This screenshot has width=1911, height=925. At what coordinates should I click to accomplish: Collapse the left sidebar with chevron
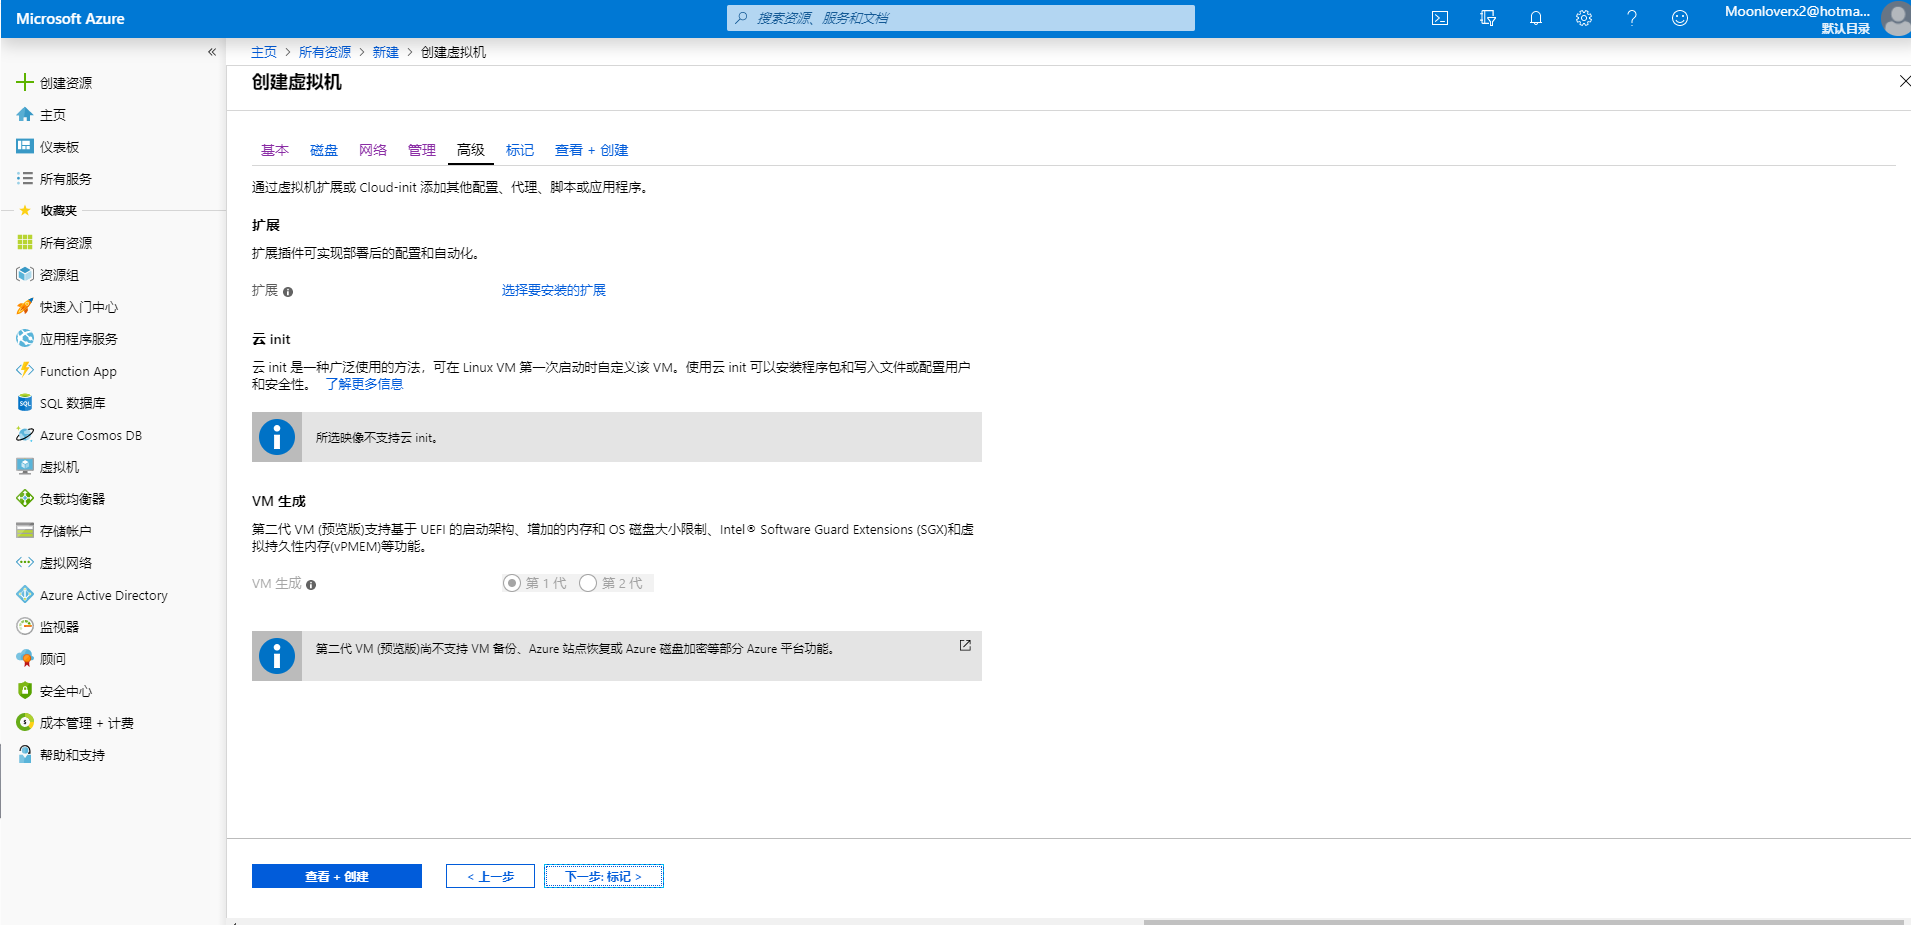[x=212, y=52]
